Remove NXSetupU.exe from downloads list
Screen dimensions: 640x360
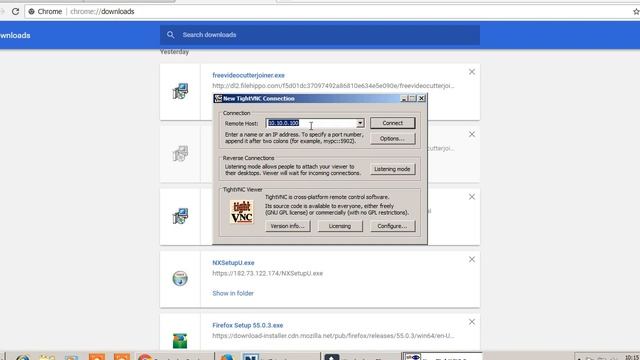coord(472,259)
